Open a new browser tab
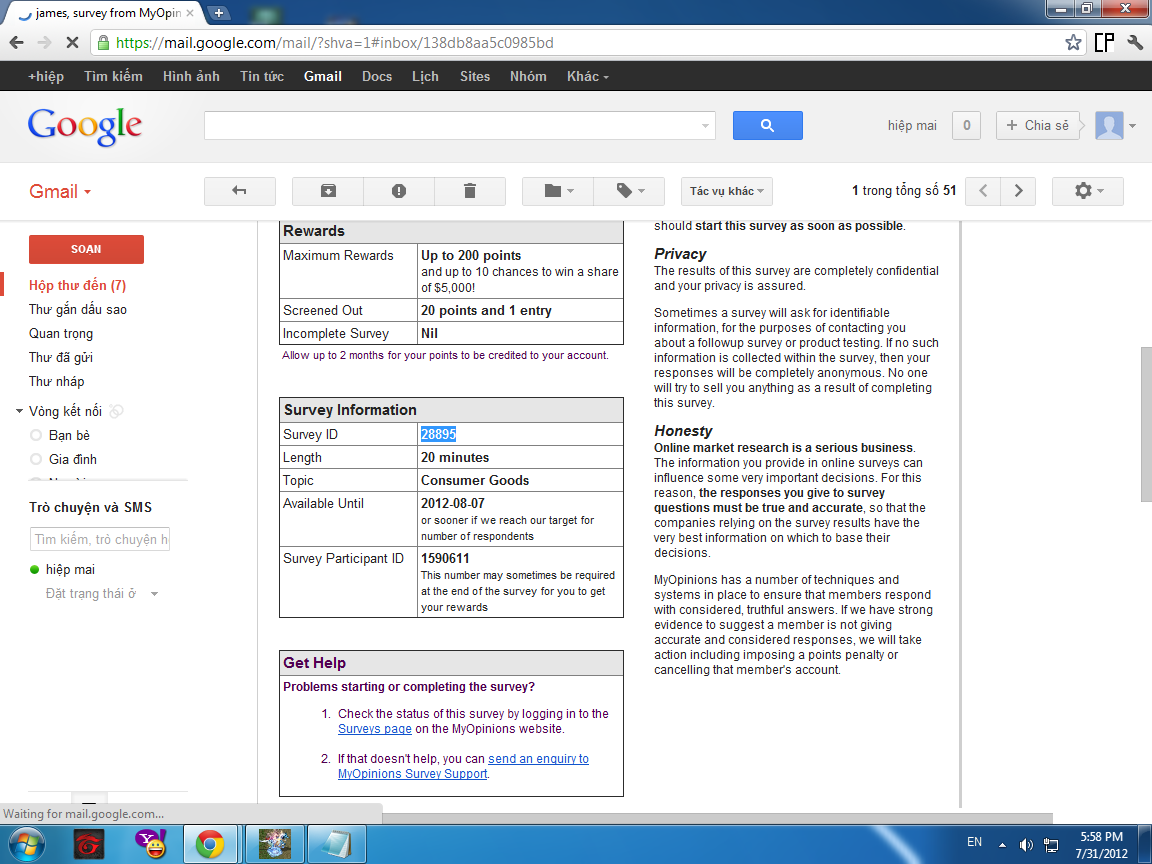The height and width of the screenshot is (864, 1152). [x=218, y=12]
